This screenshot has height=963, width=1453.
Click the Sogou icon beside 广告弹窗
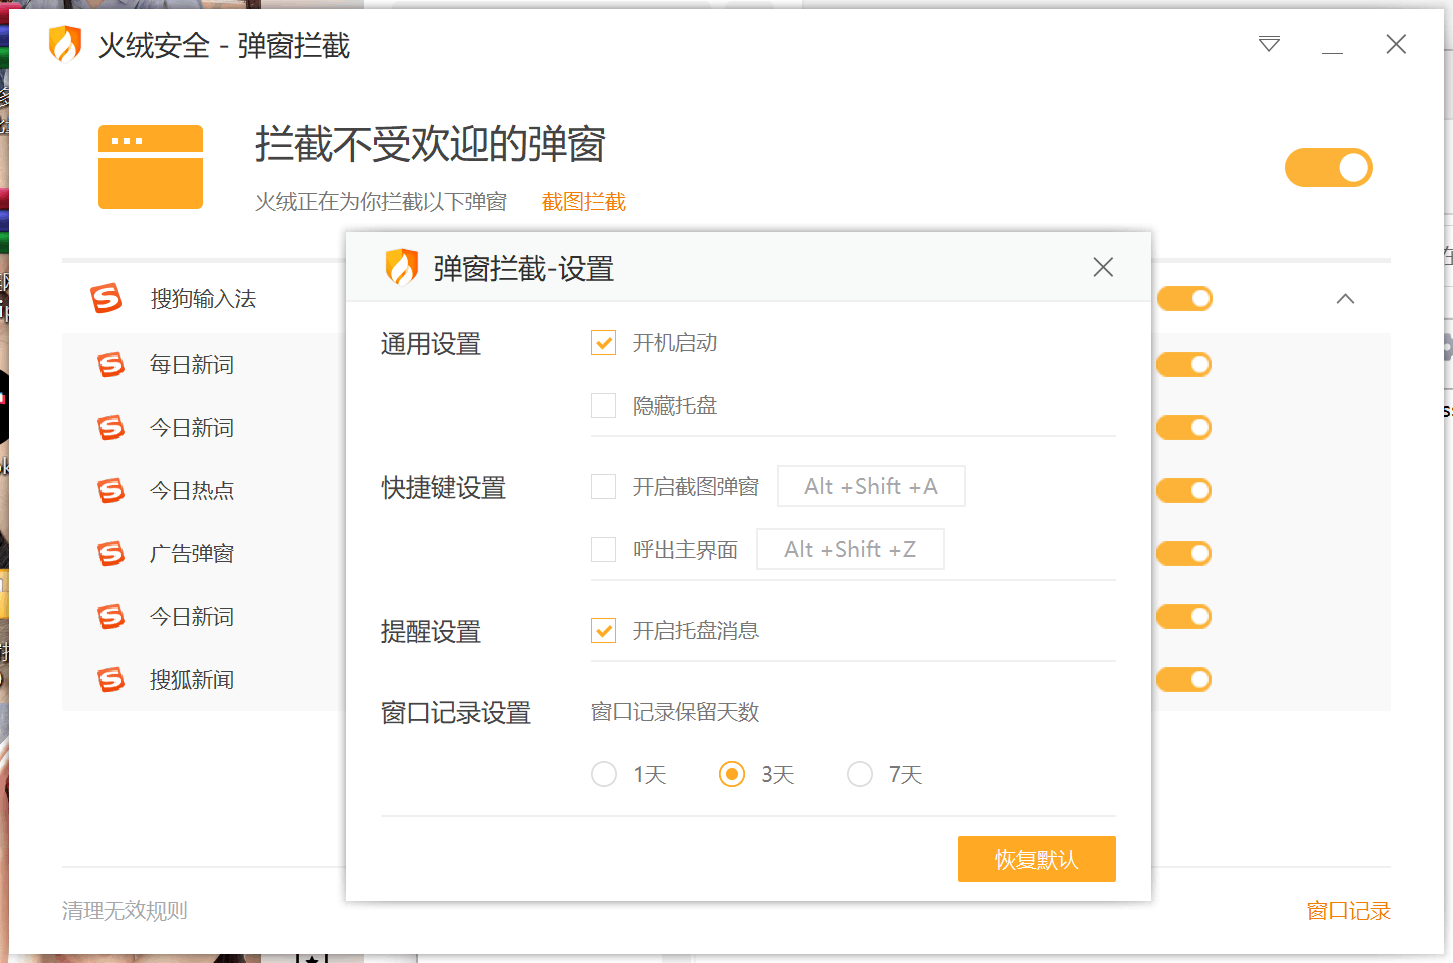pyautogui.click(x=111, y=554)
